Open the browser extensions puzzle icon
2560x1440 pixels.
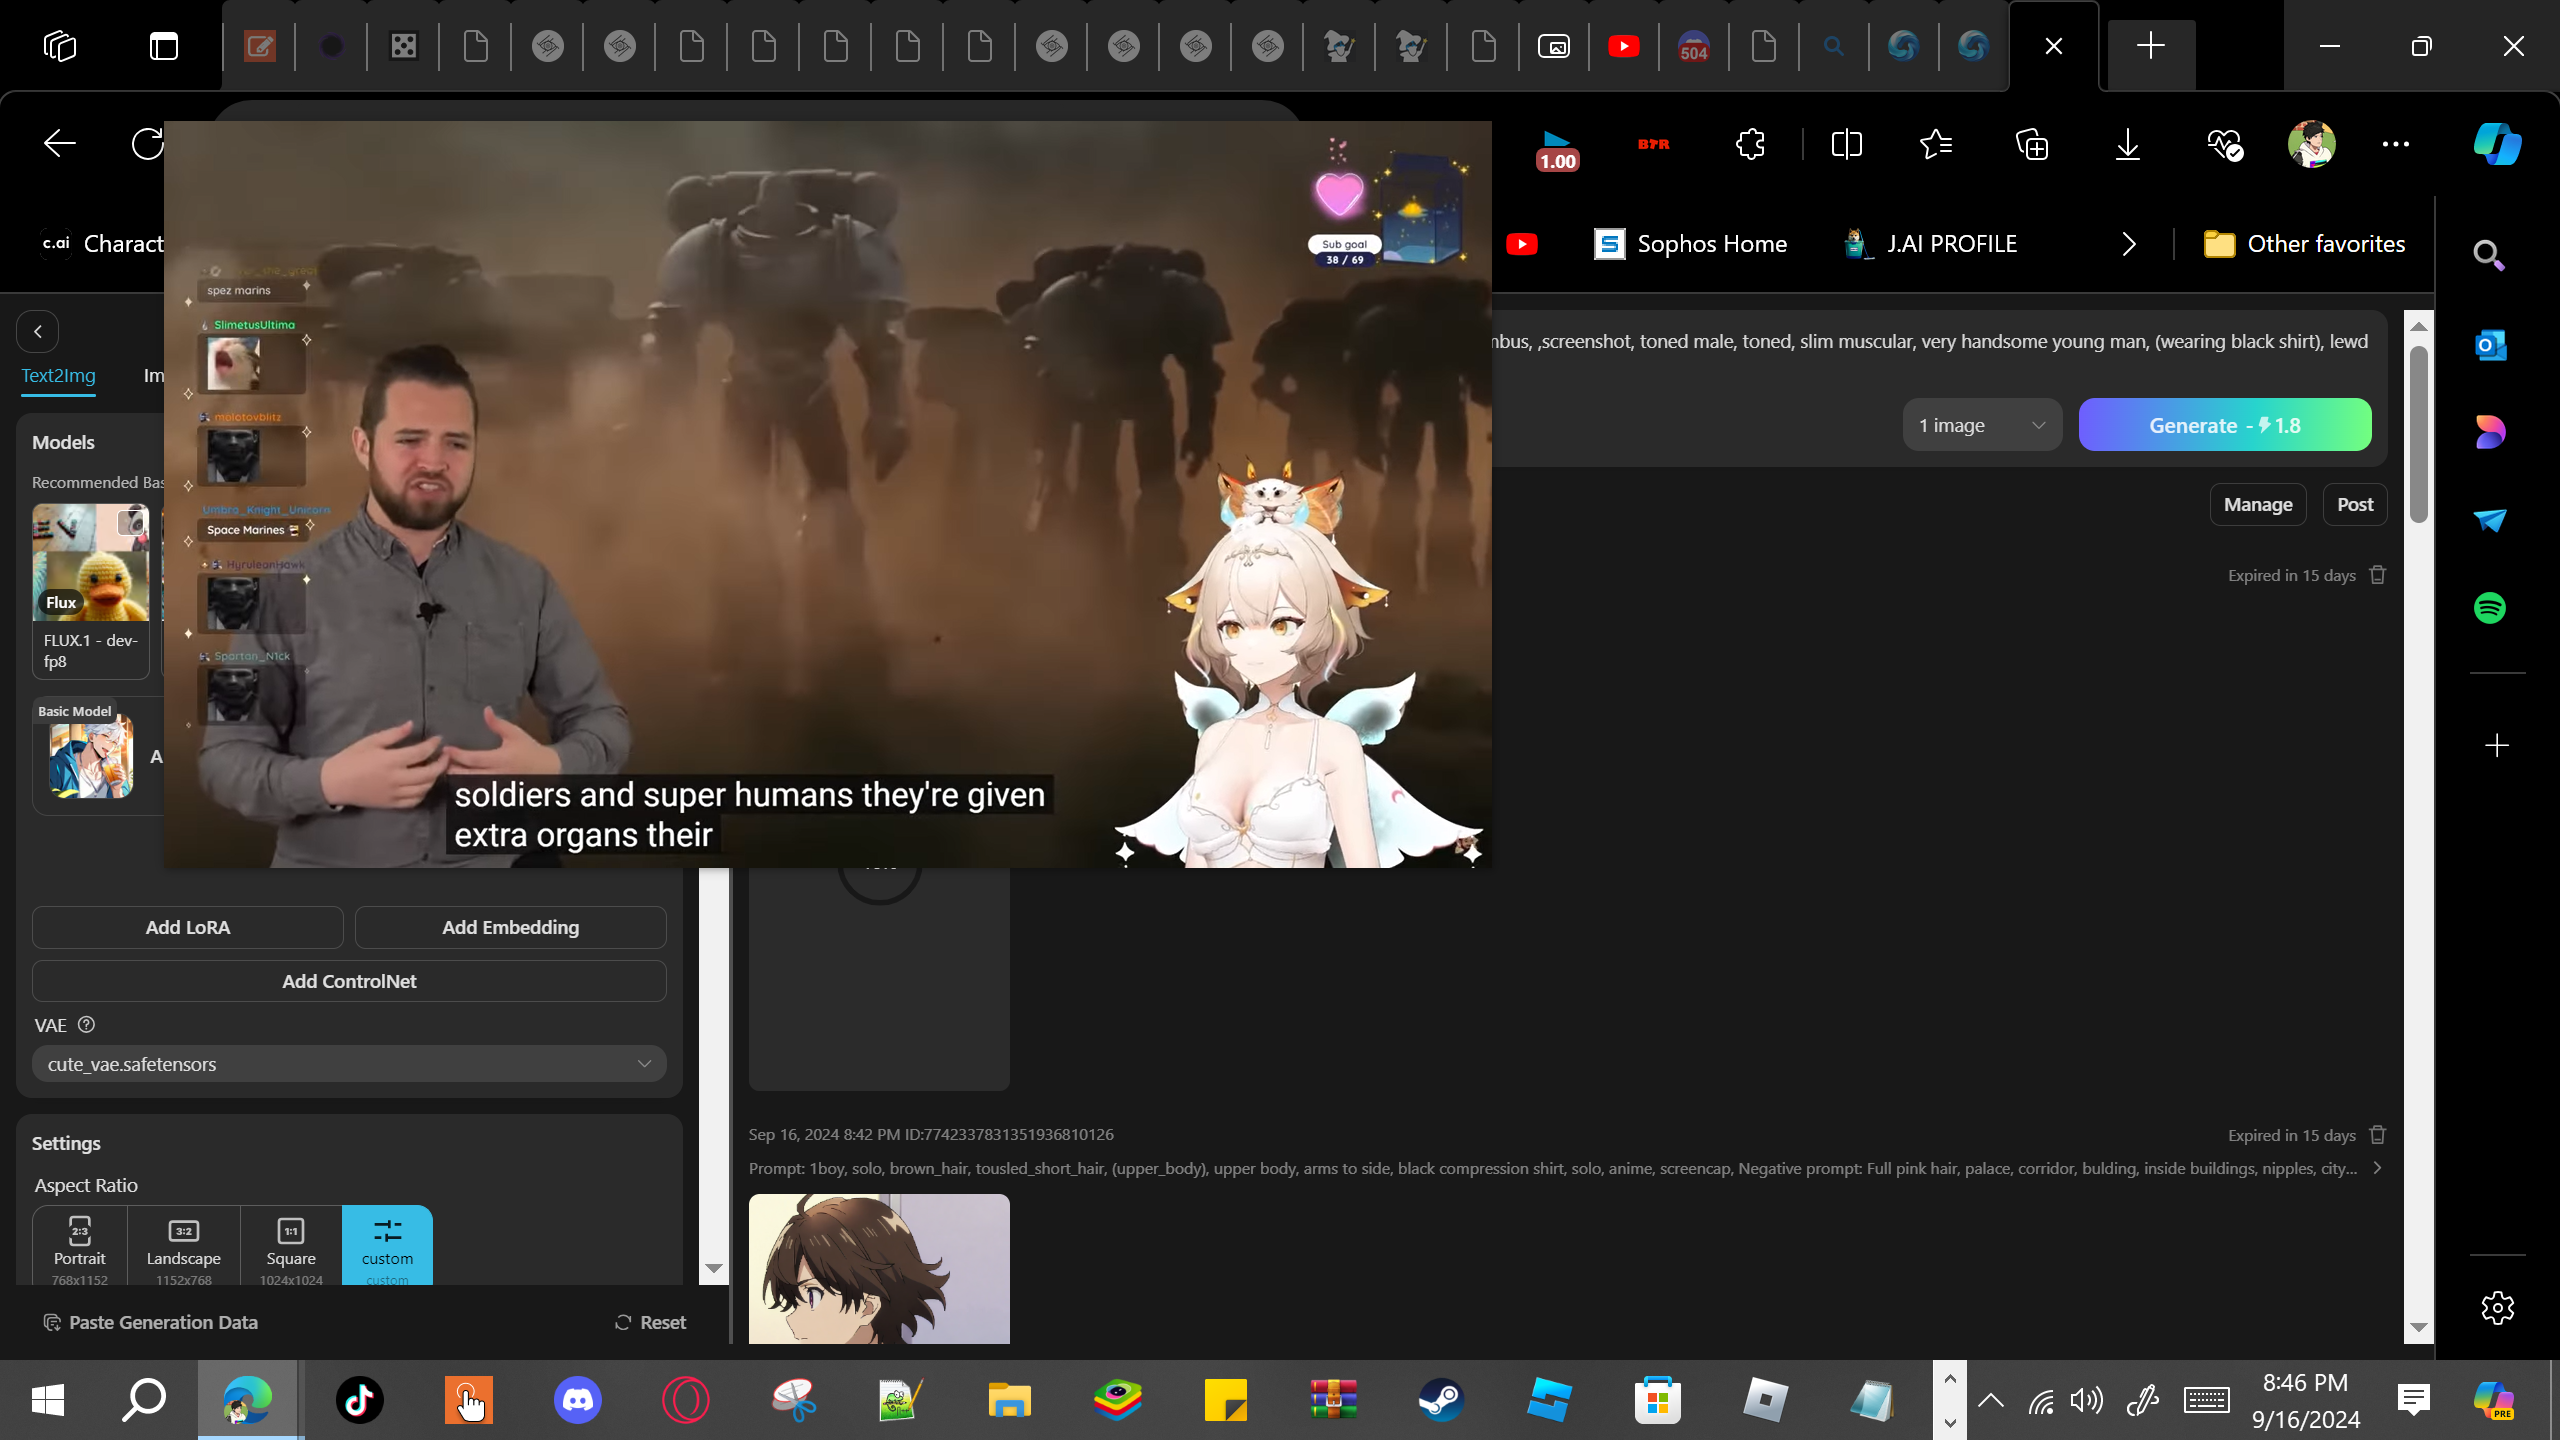1750,144
